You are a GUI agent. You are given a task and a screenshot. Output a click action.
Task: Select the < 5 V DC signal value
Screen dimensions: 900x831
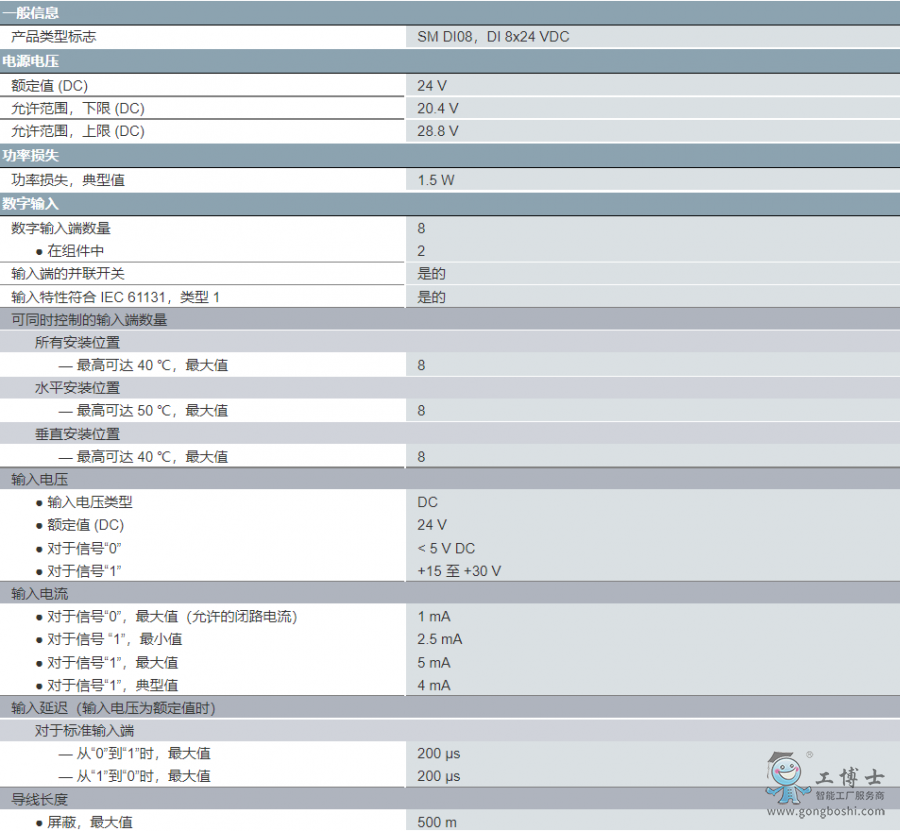click(446, 548)
